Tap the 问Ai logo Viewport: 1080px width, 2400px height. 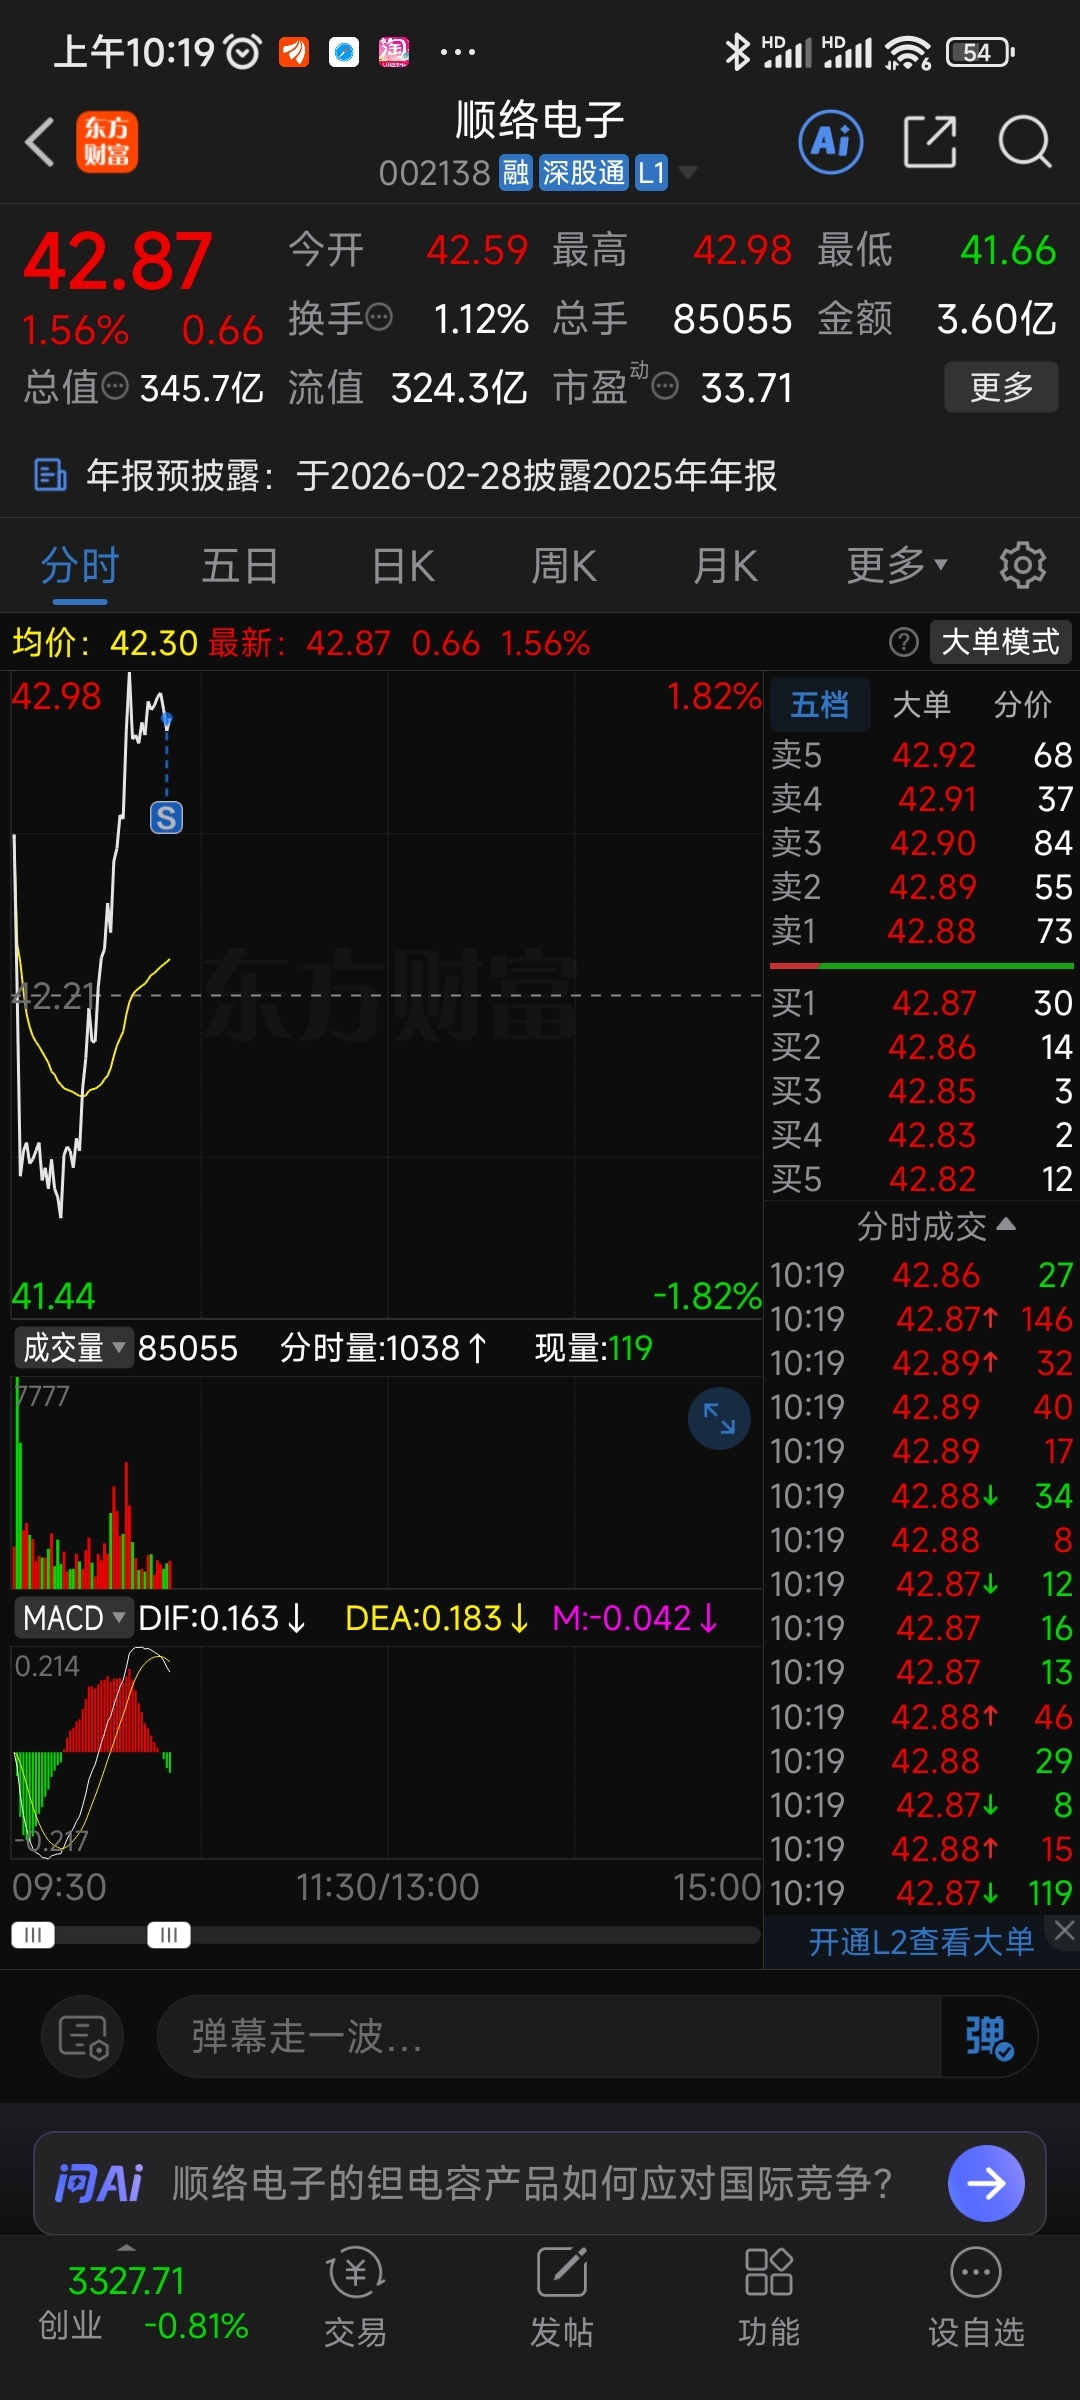98,2183
